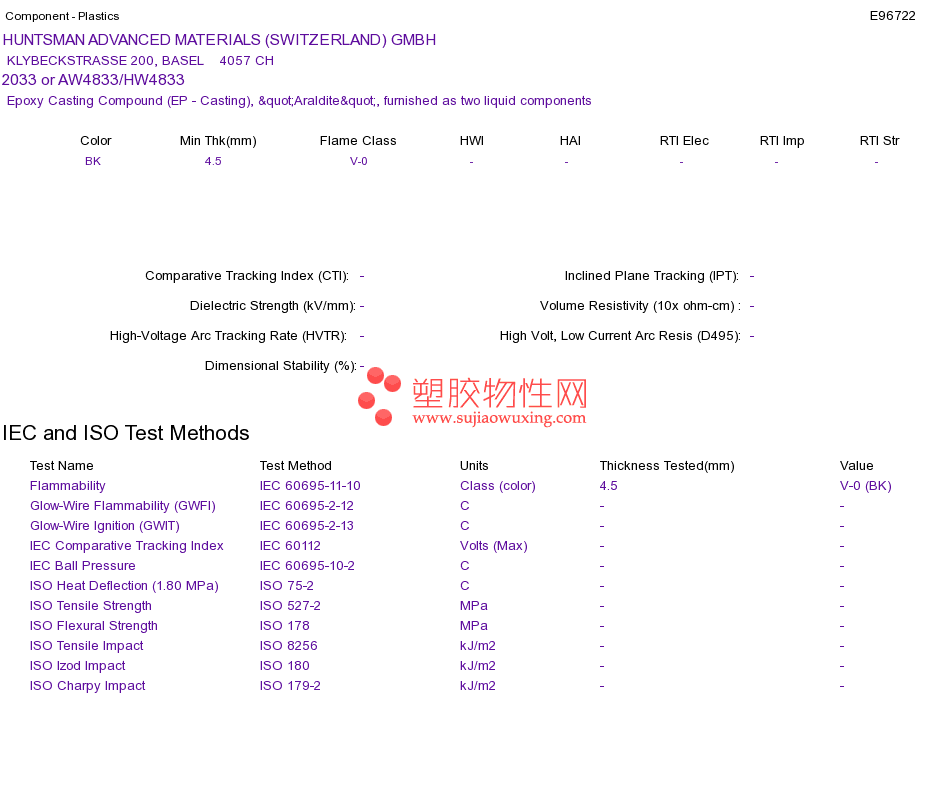Click High-Voltage Arc Tracking Rate (HVTR) label
The width and height of the screenshot is (950, 800).
click(228, 336)
